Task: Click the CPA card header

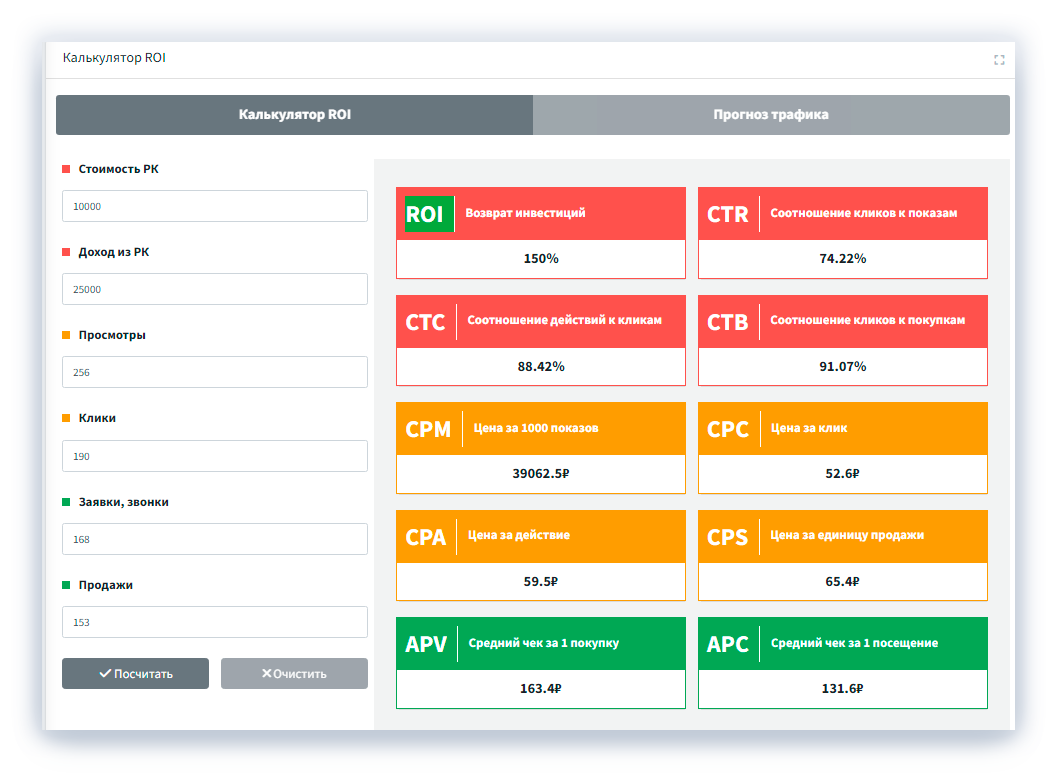Action: click(540, 536)
